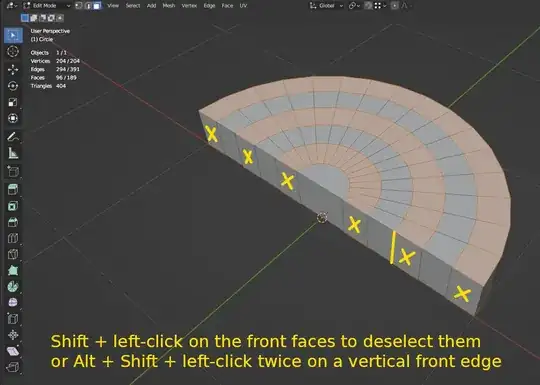Open the pivot point dropdown
The width and height of the screenshot is (540, 385).
(354, 6)
